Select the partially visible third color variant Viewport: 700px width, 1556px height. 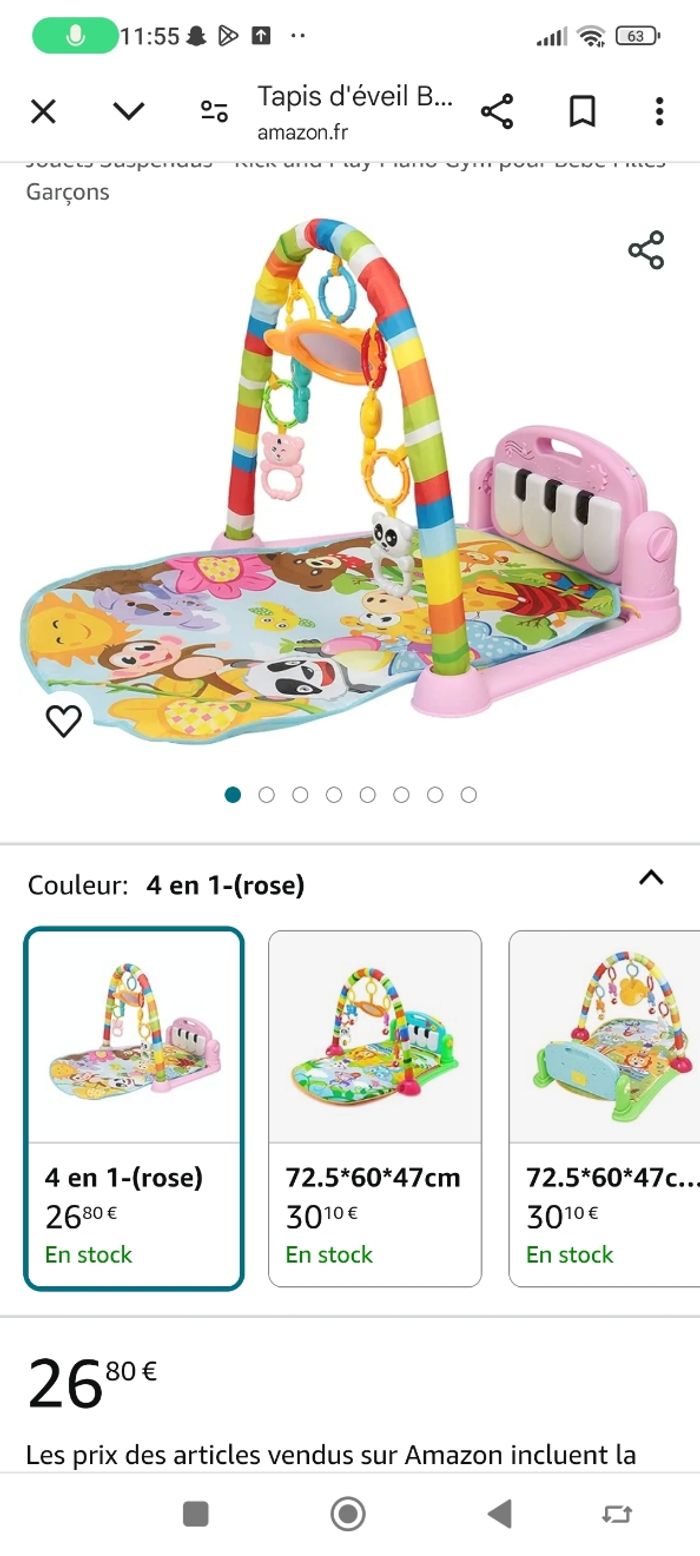pos(604,1108)
